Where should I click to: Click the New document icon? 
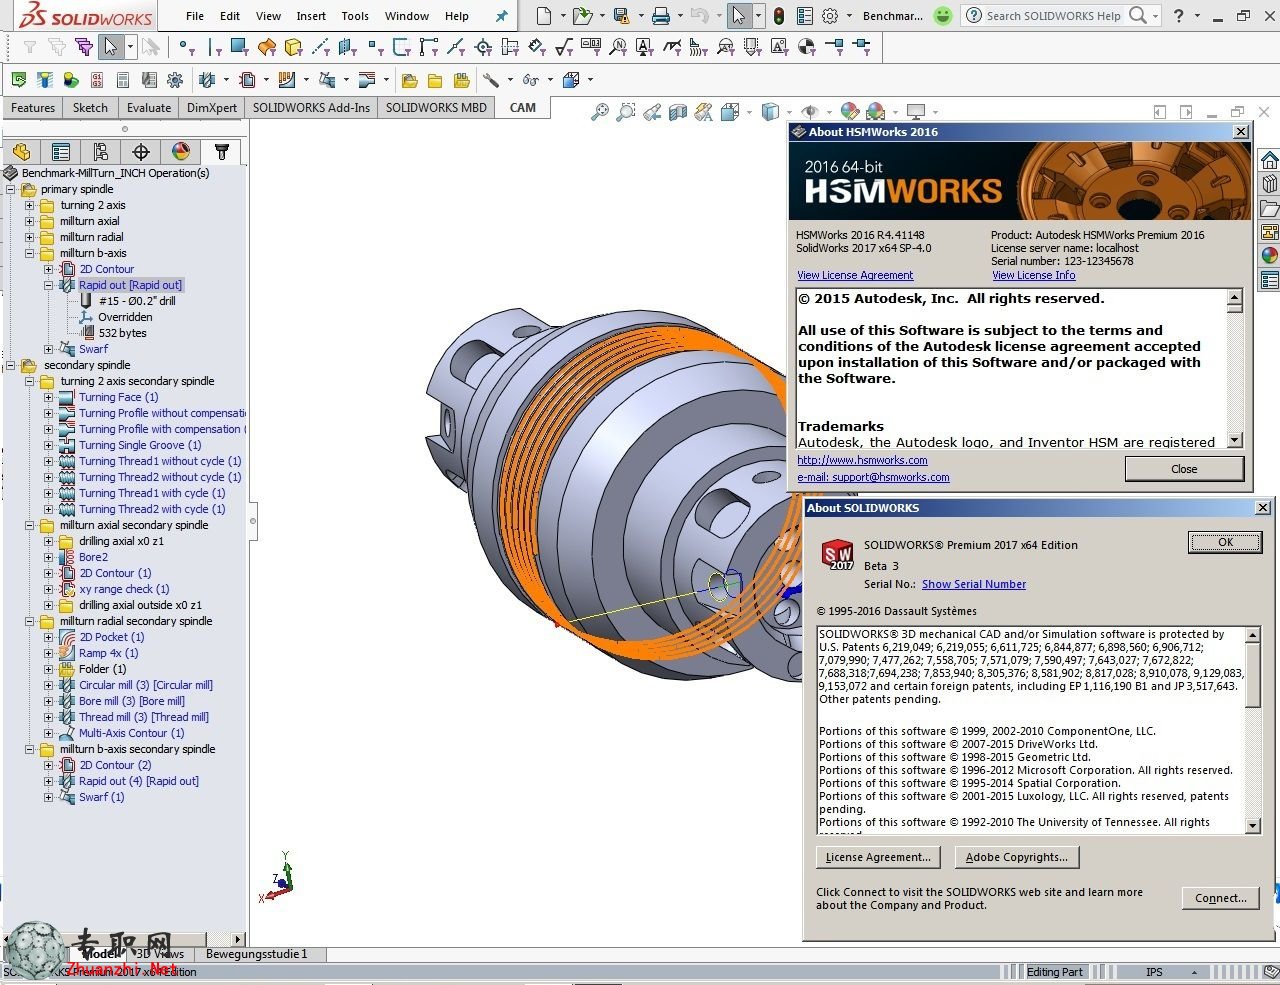click(x=543, y=16)
